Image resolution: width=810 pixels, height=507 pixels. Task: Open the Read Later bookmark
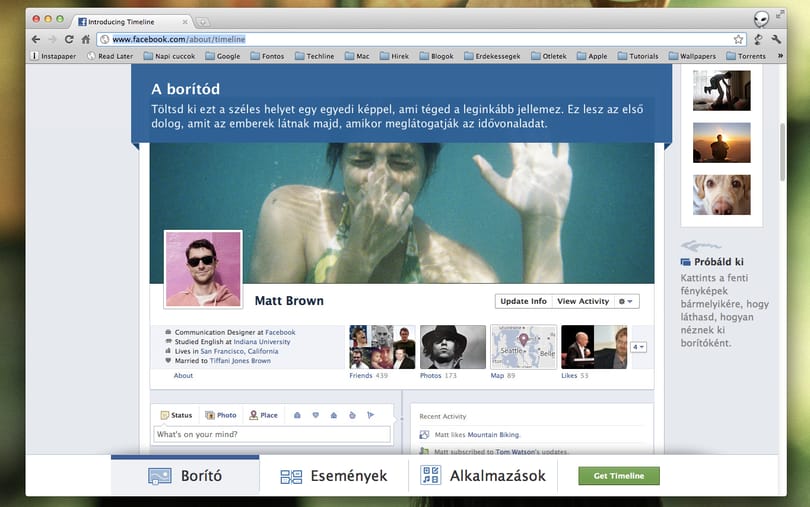(110, 56)
